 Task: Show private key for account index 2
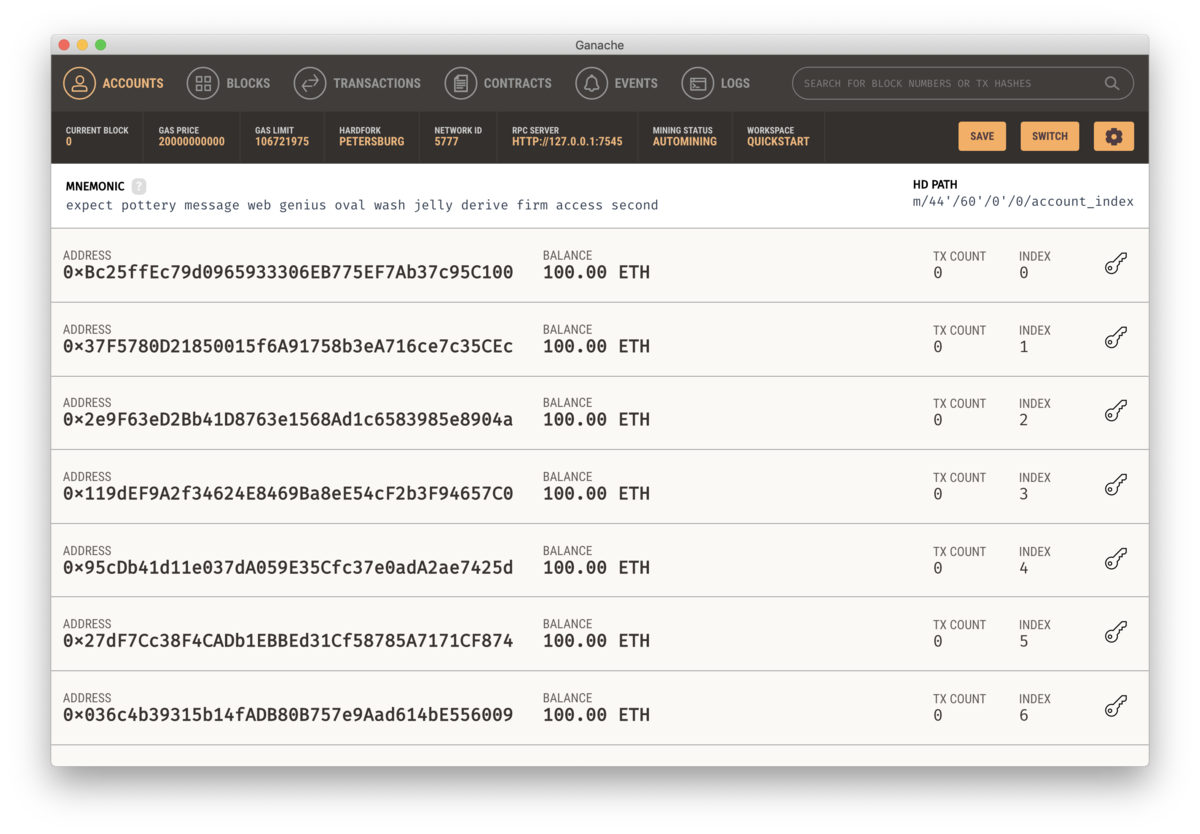click(x=1116, y=411)
